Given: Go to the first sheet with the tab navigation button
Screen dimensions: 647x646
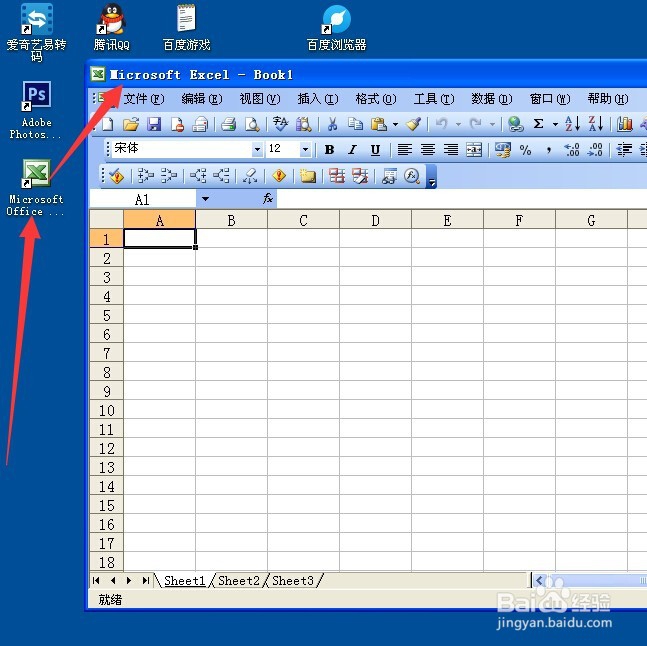Looking at the screenshot, I should [x=96, y=581].
